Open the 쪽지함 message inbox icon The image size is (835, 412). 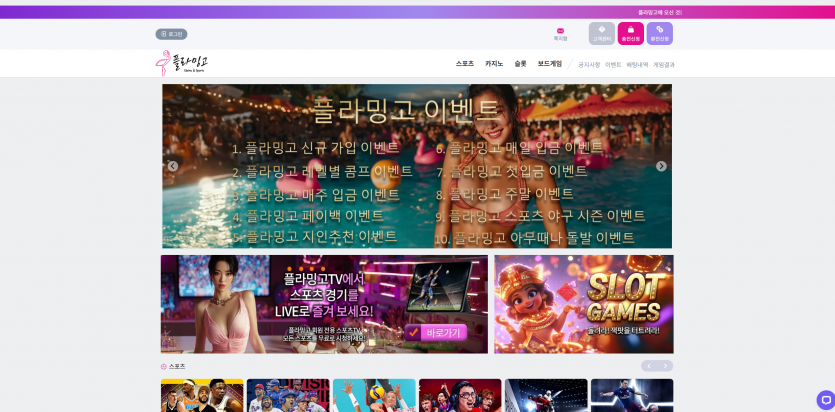(x=560, y=34)
